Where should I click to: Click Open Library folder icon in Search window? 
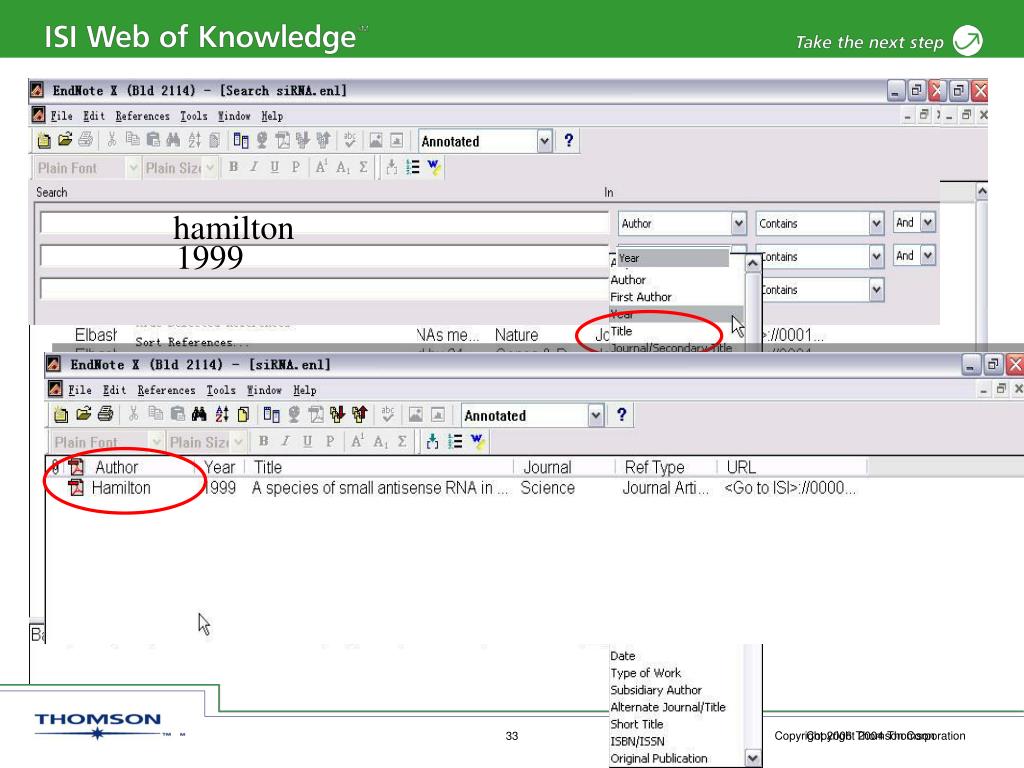point(65,140)
